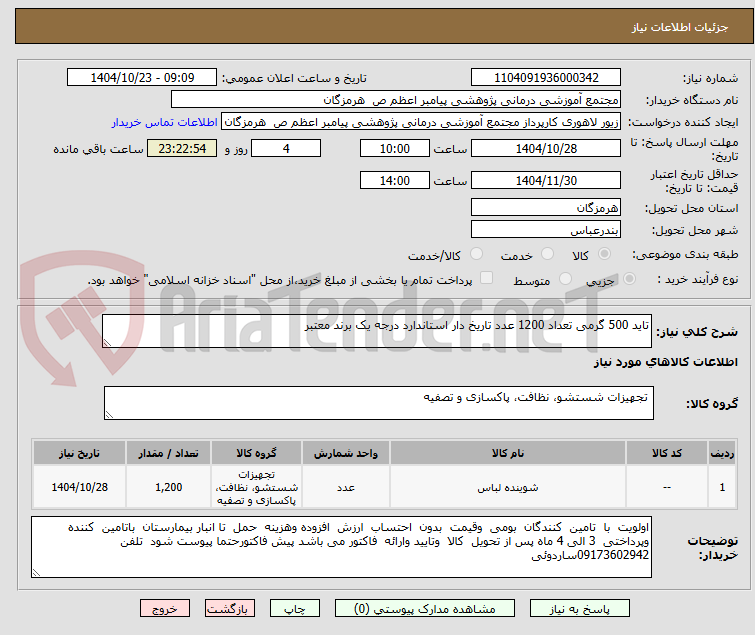Click the پاسخ به نیاز button
This screenshot has width=755, height=635.
tap(579, 609)
